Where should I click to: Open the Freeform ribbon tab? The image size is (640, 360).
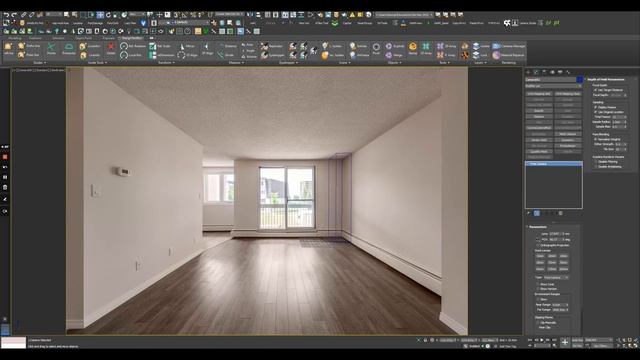pos(35,38)
